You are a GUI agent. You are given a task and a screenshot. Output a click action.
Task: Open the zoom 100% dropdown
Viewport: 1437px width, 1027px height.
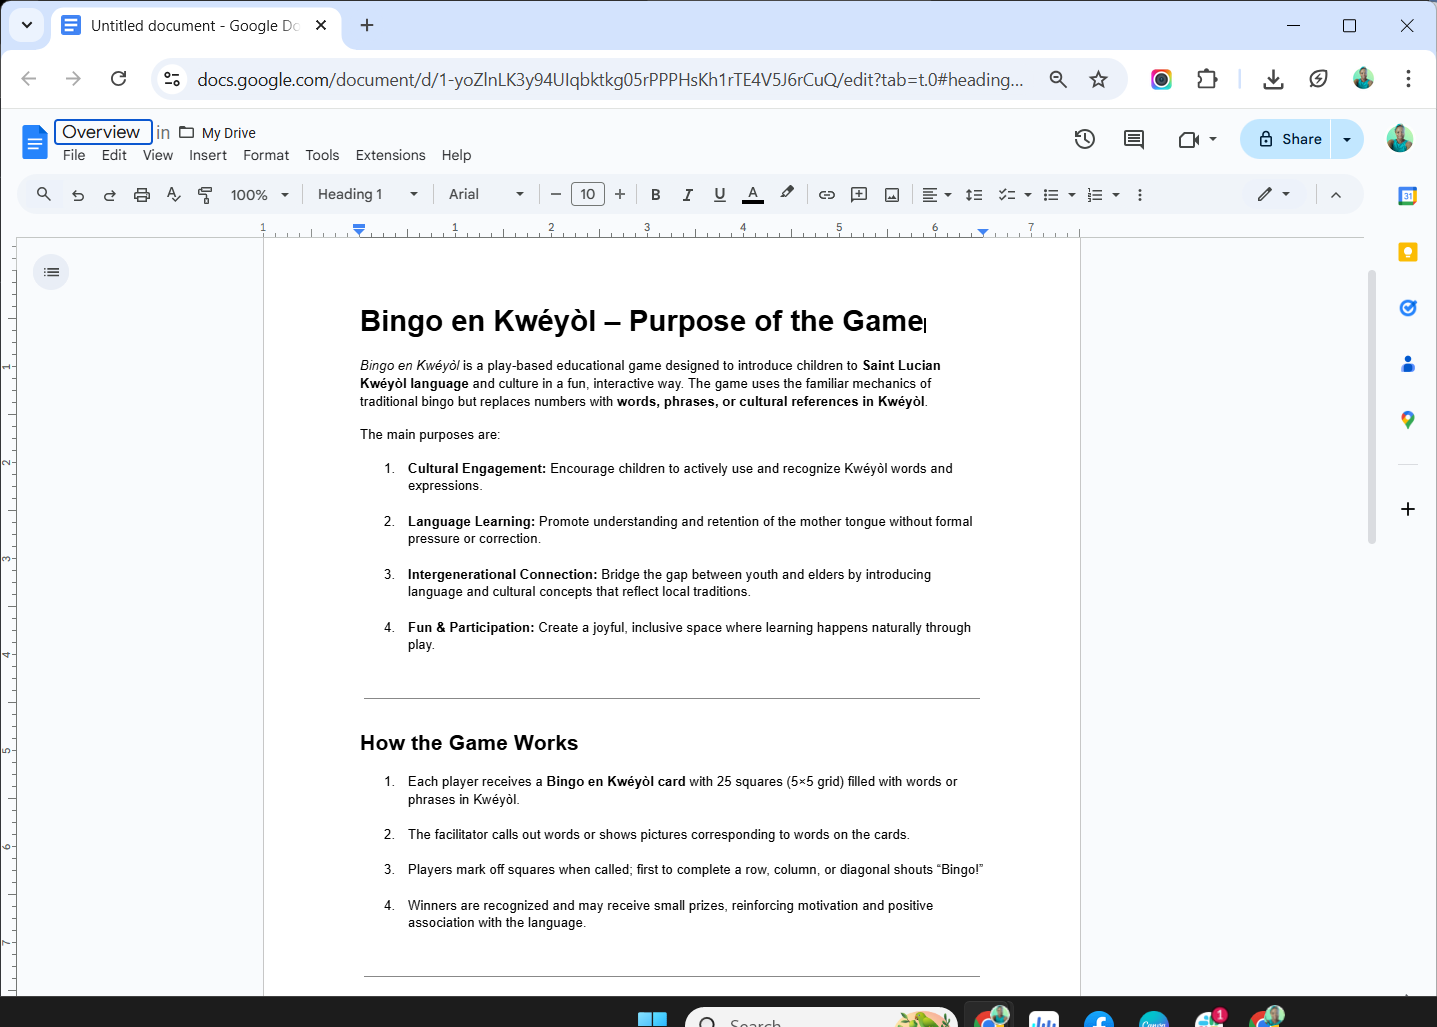point(260,195)
